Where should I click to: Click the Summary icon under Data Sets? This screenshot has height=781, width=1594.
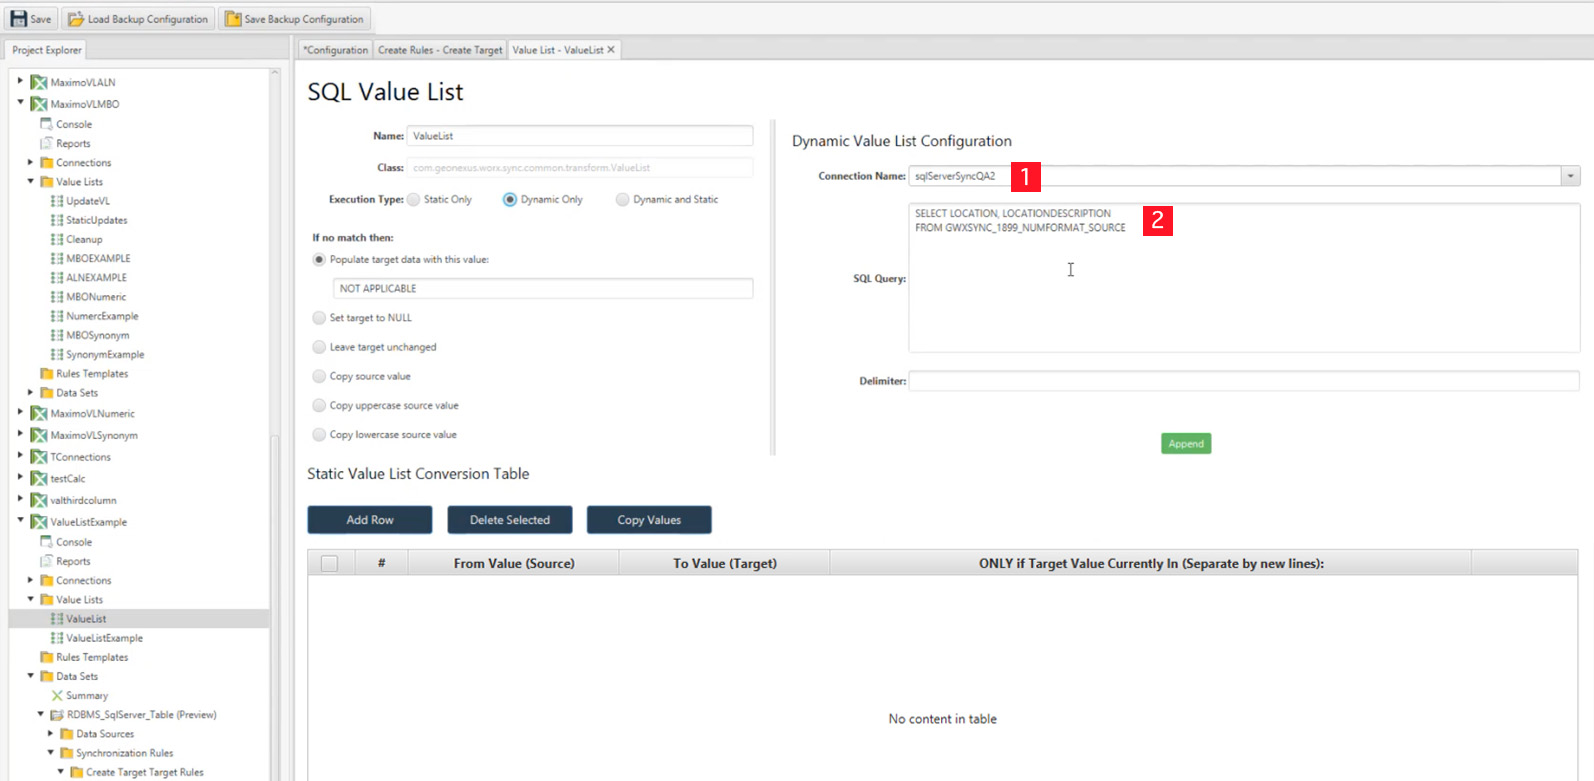pos(57,695)
